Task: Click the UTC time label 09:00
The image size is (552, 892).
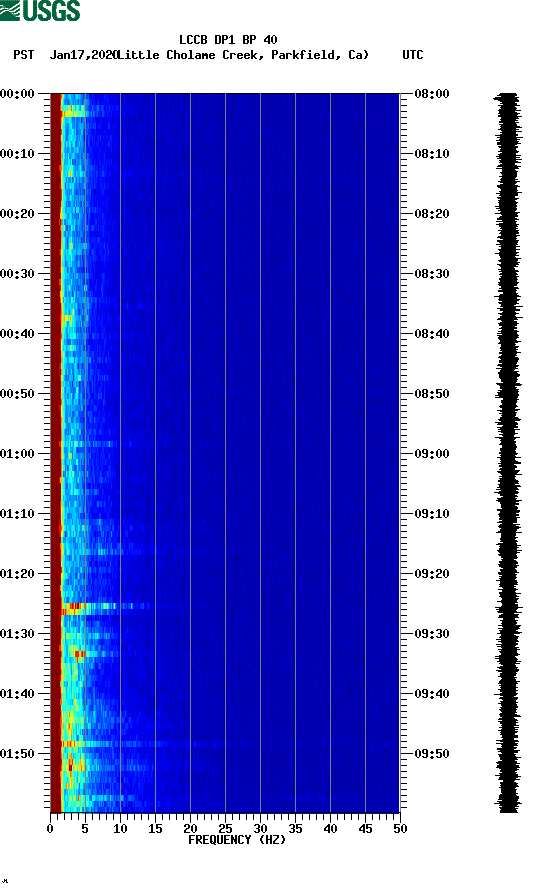Action: point(432,454)
